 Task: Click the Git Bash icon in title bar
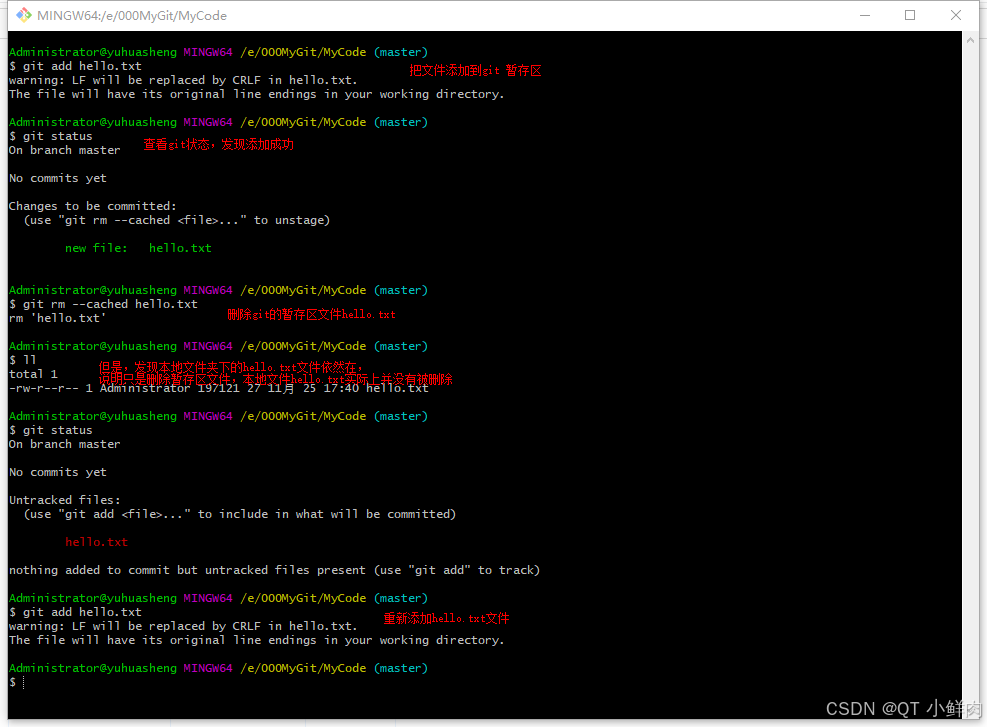coord(23,15)
